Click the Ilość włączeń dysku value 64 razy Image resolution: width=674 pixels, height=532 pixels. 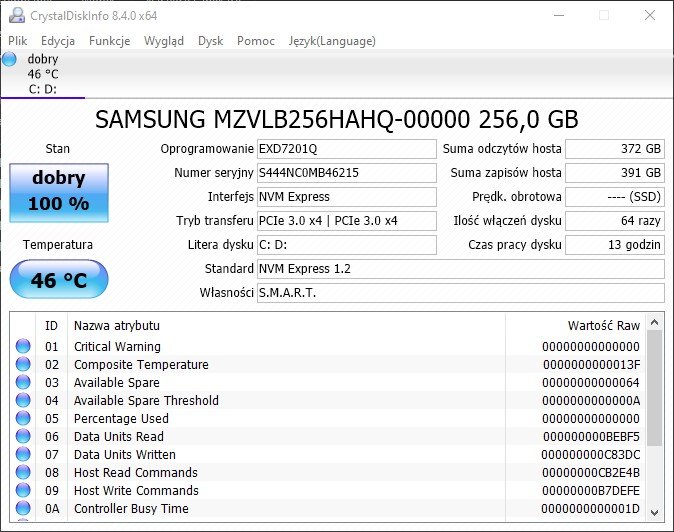(615, 221)
